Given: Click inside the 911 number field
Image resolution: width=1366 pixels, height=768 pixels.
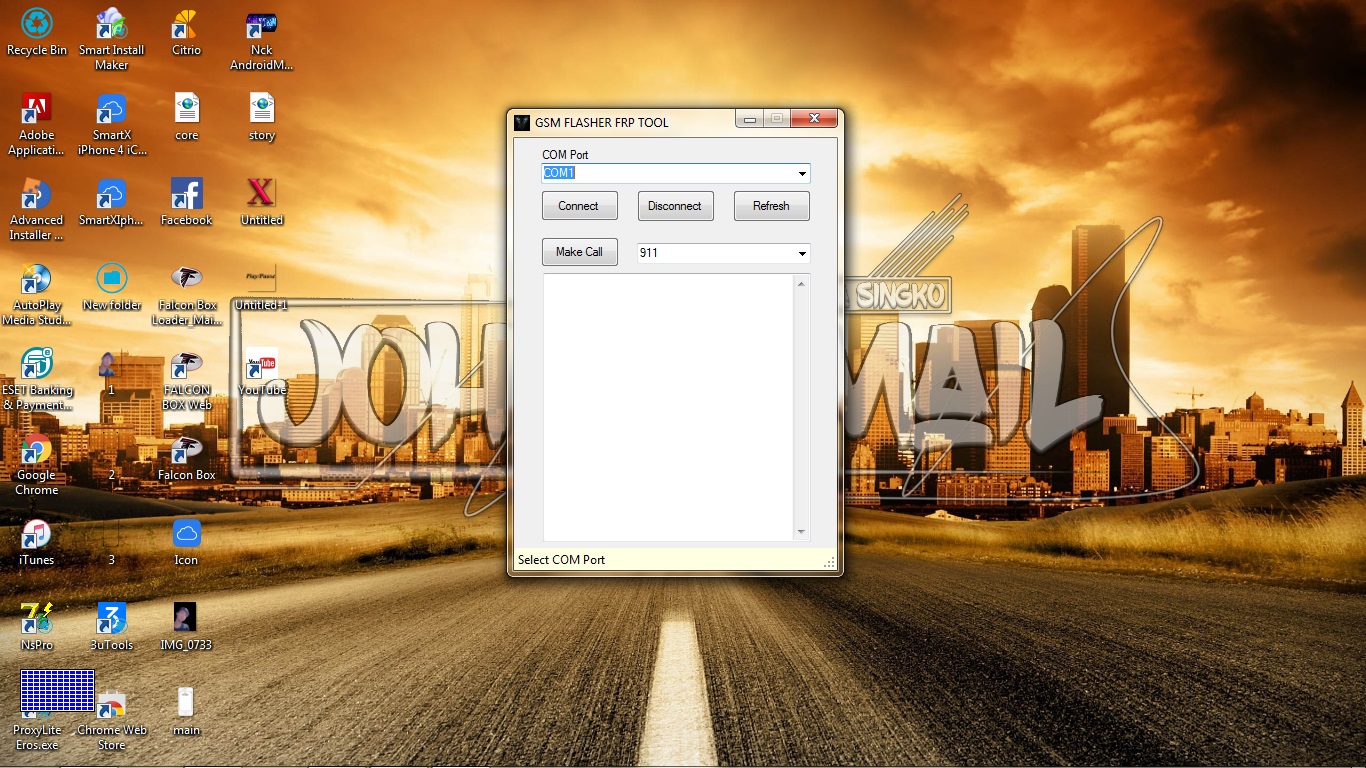Looking at the screenshot, I should tap(716, 253).
